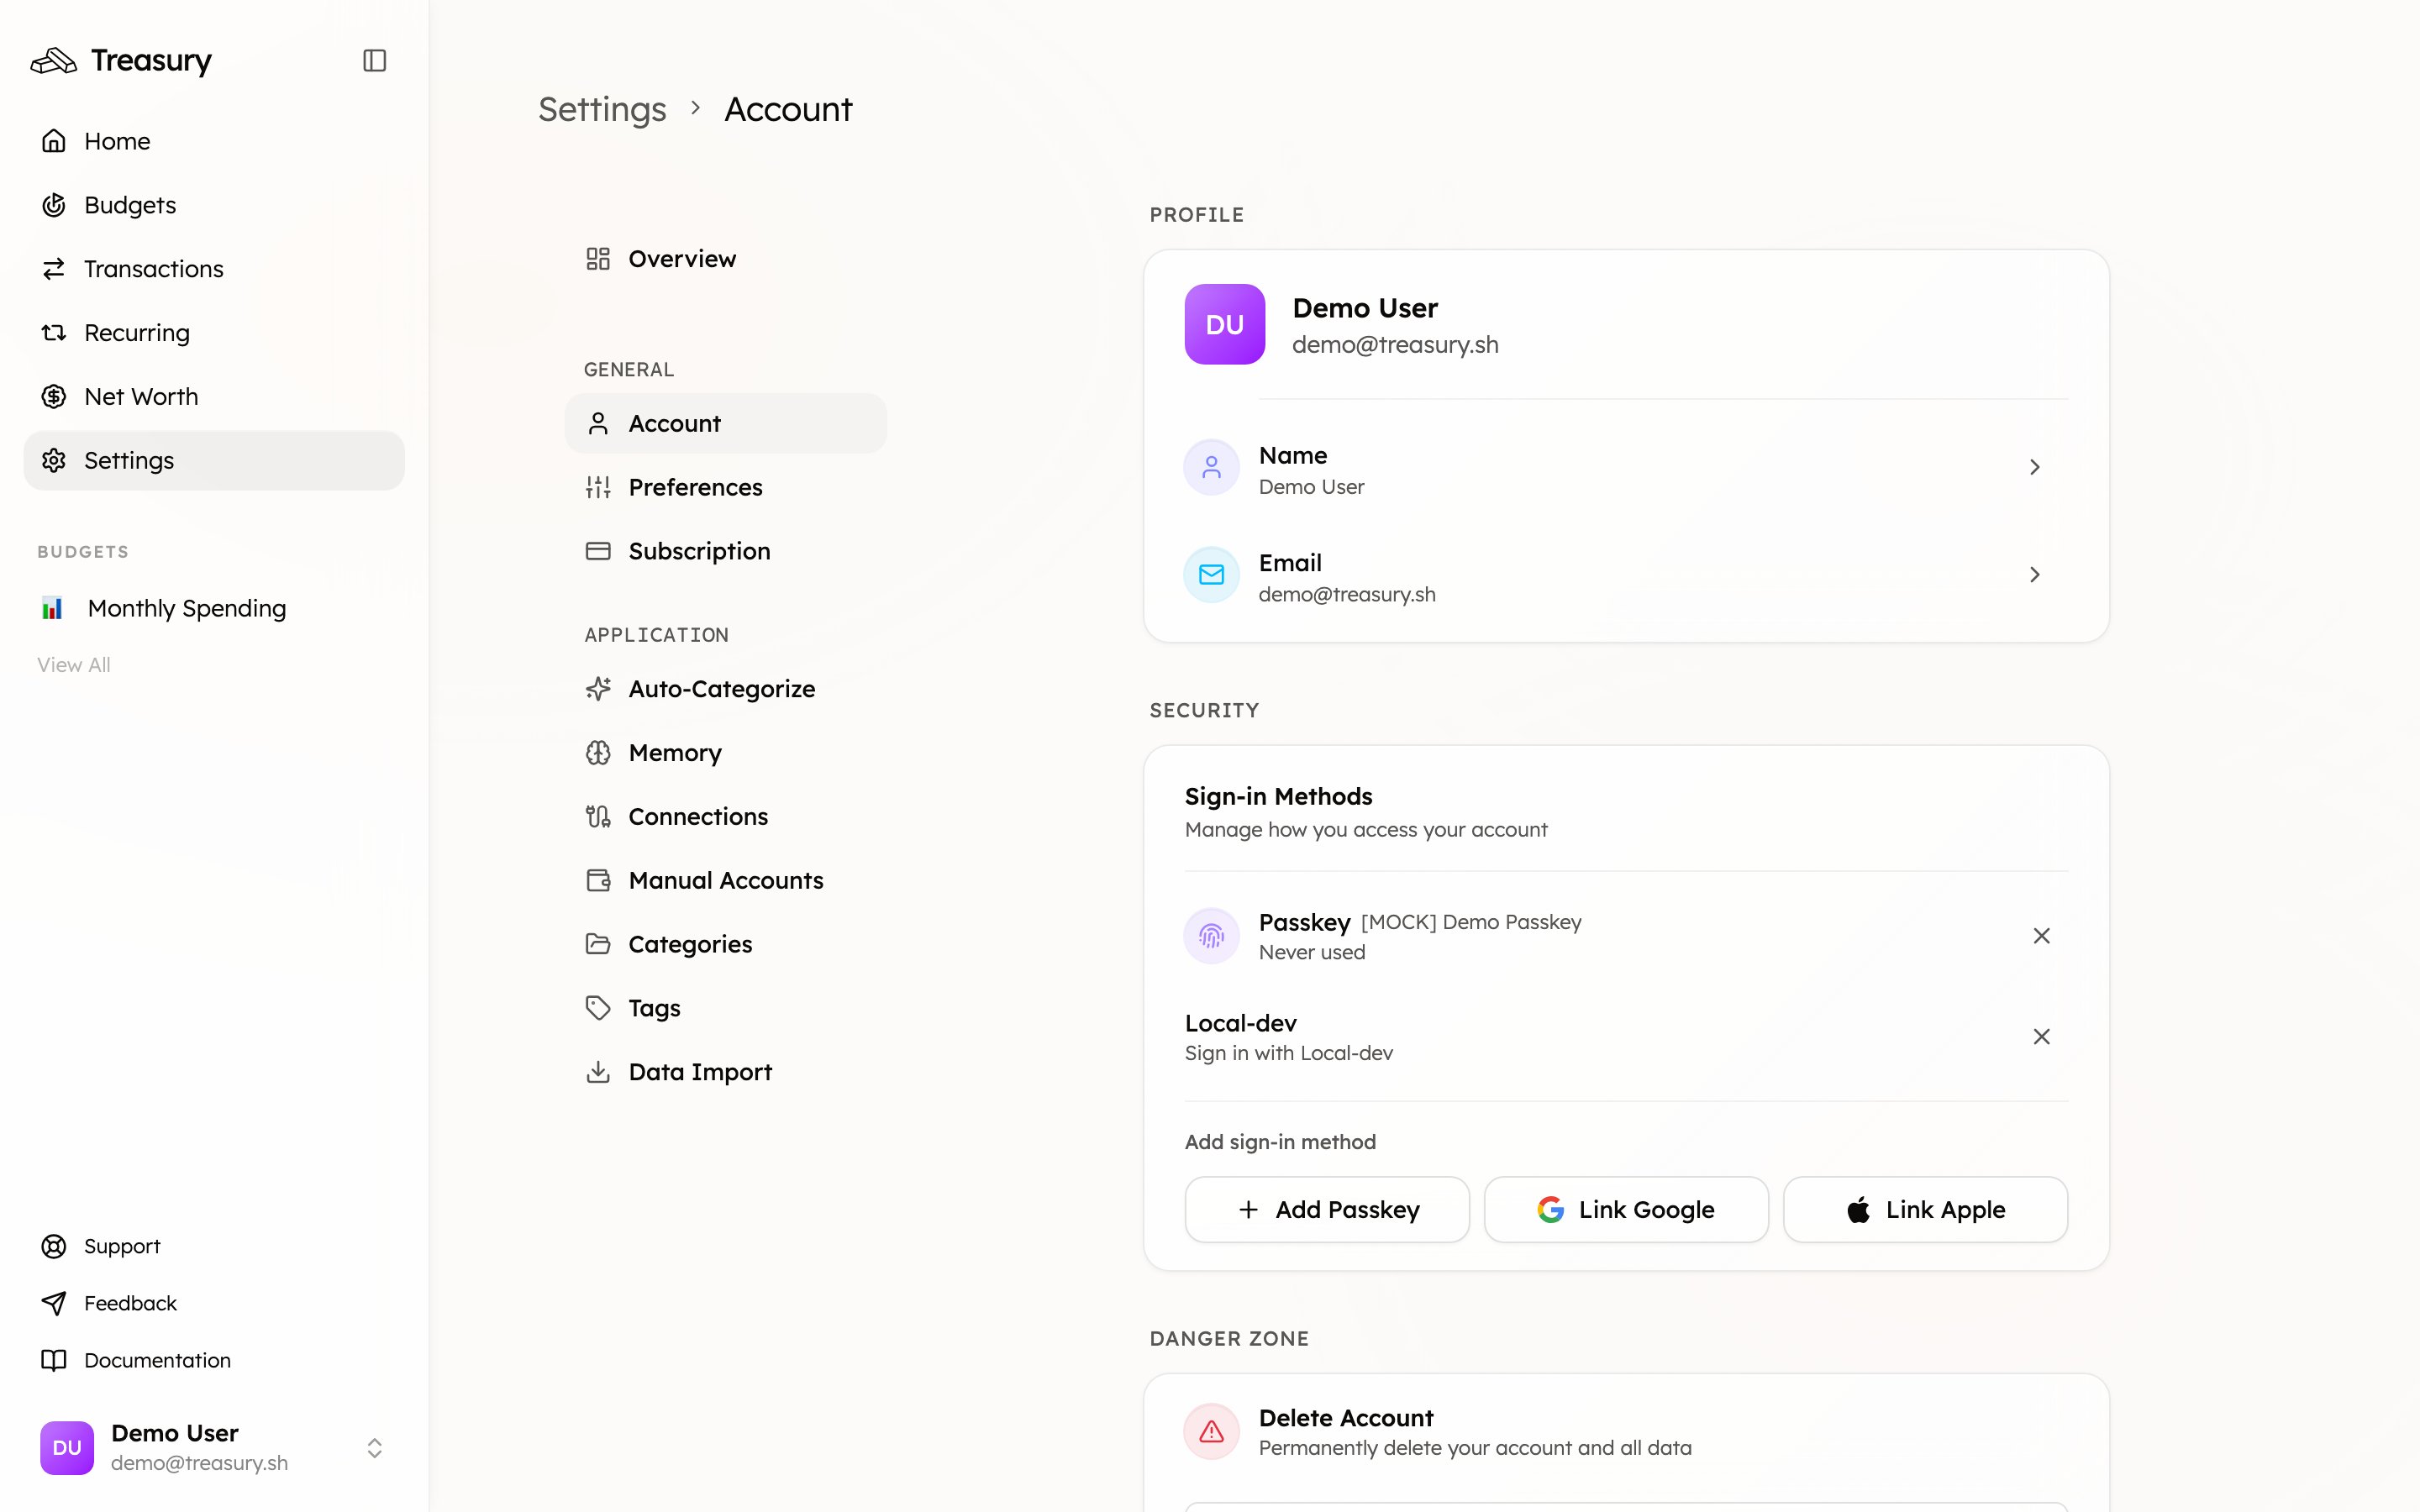Image resolution: width=2420 pixels, height=1512 pixels.
Task: Click the DU avatar in sidebar footer
Action: (67, 1448)
